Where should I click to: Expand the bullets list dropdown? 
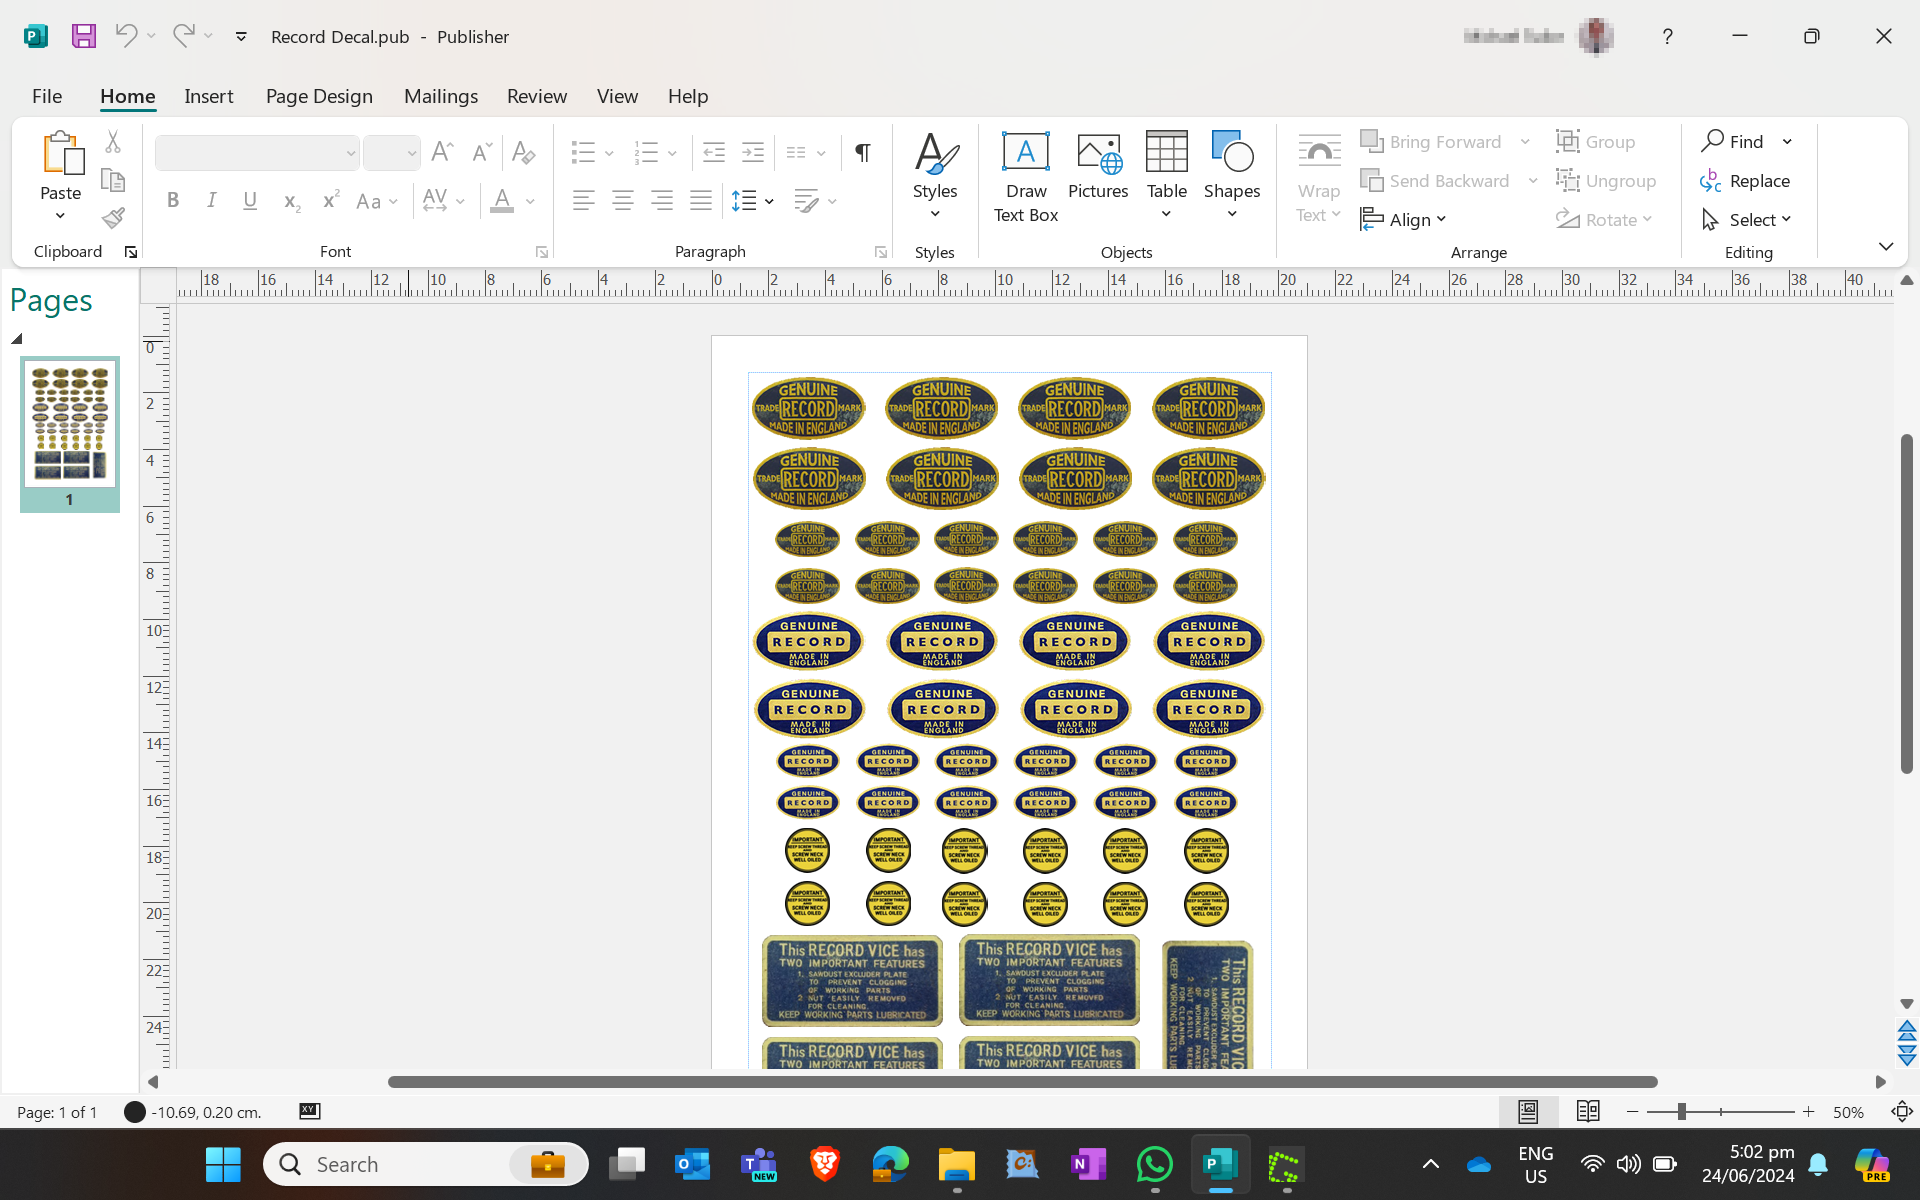(x=609, y=153)
